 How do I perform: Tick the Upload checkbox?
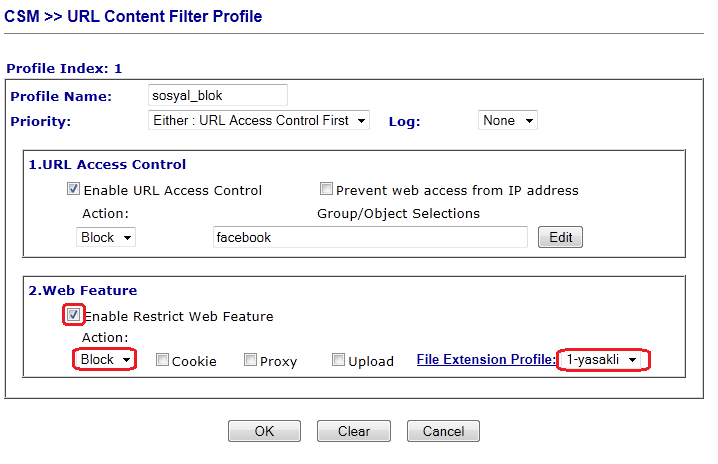tap(339, 360)
